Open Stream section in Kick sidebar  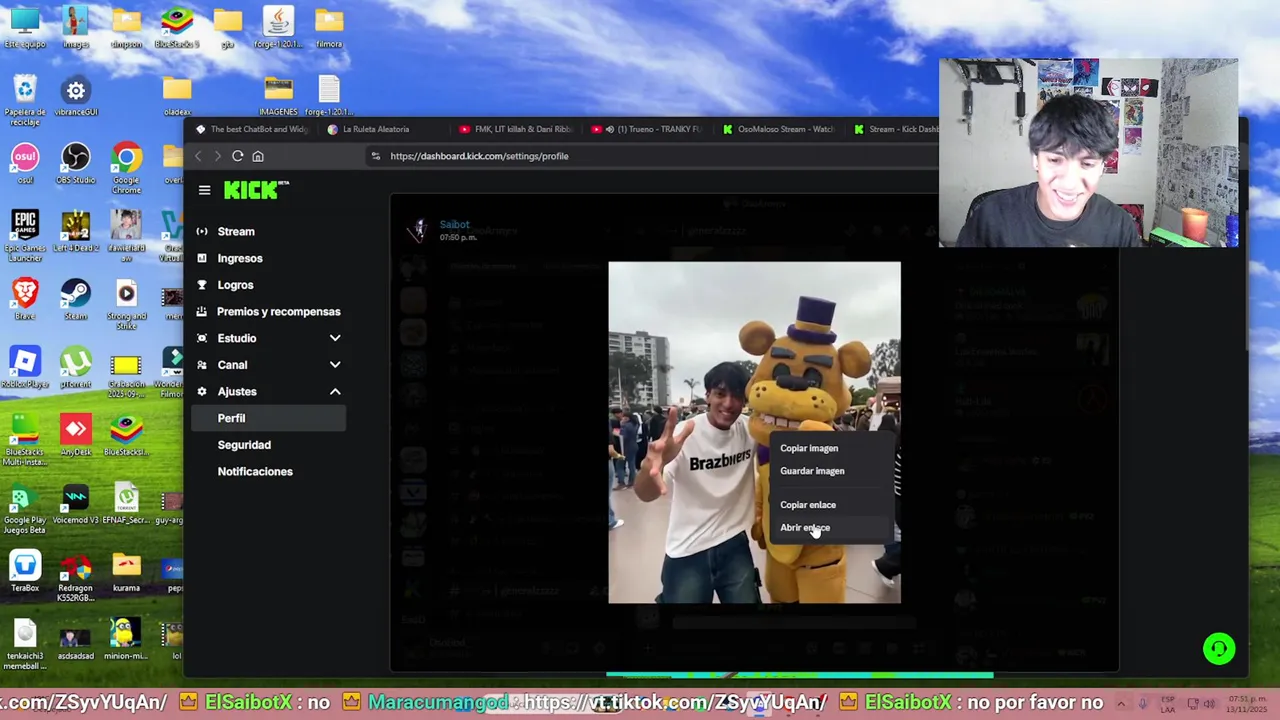point(236,231)
